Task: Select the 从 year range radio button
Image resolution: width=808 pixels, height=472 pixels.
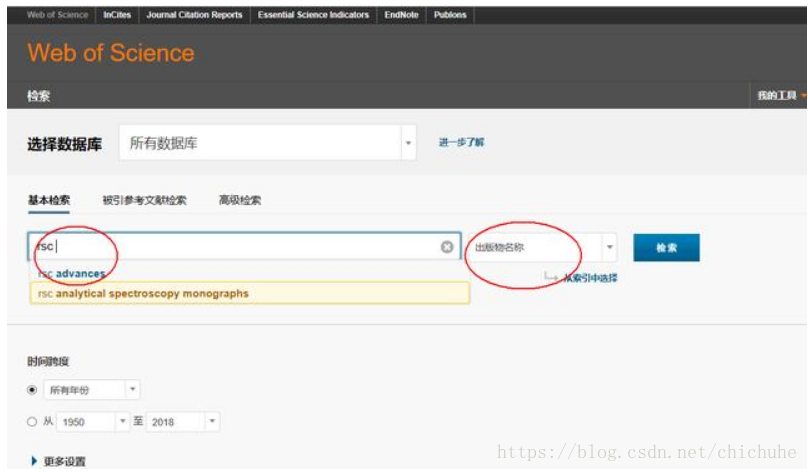Action: tap(32, 422)
